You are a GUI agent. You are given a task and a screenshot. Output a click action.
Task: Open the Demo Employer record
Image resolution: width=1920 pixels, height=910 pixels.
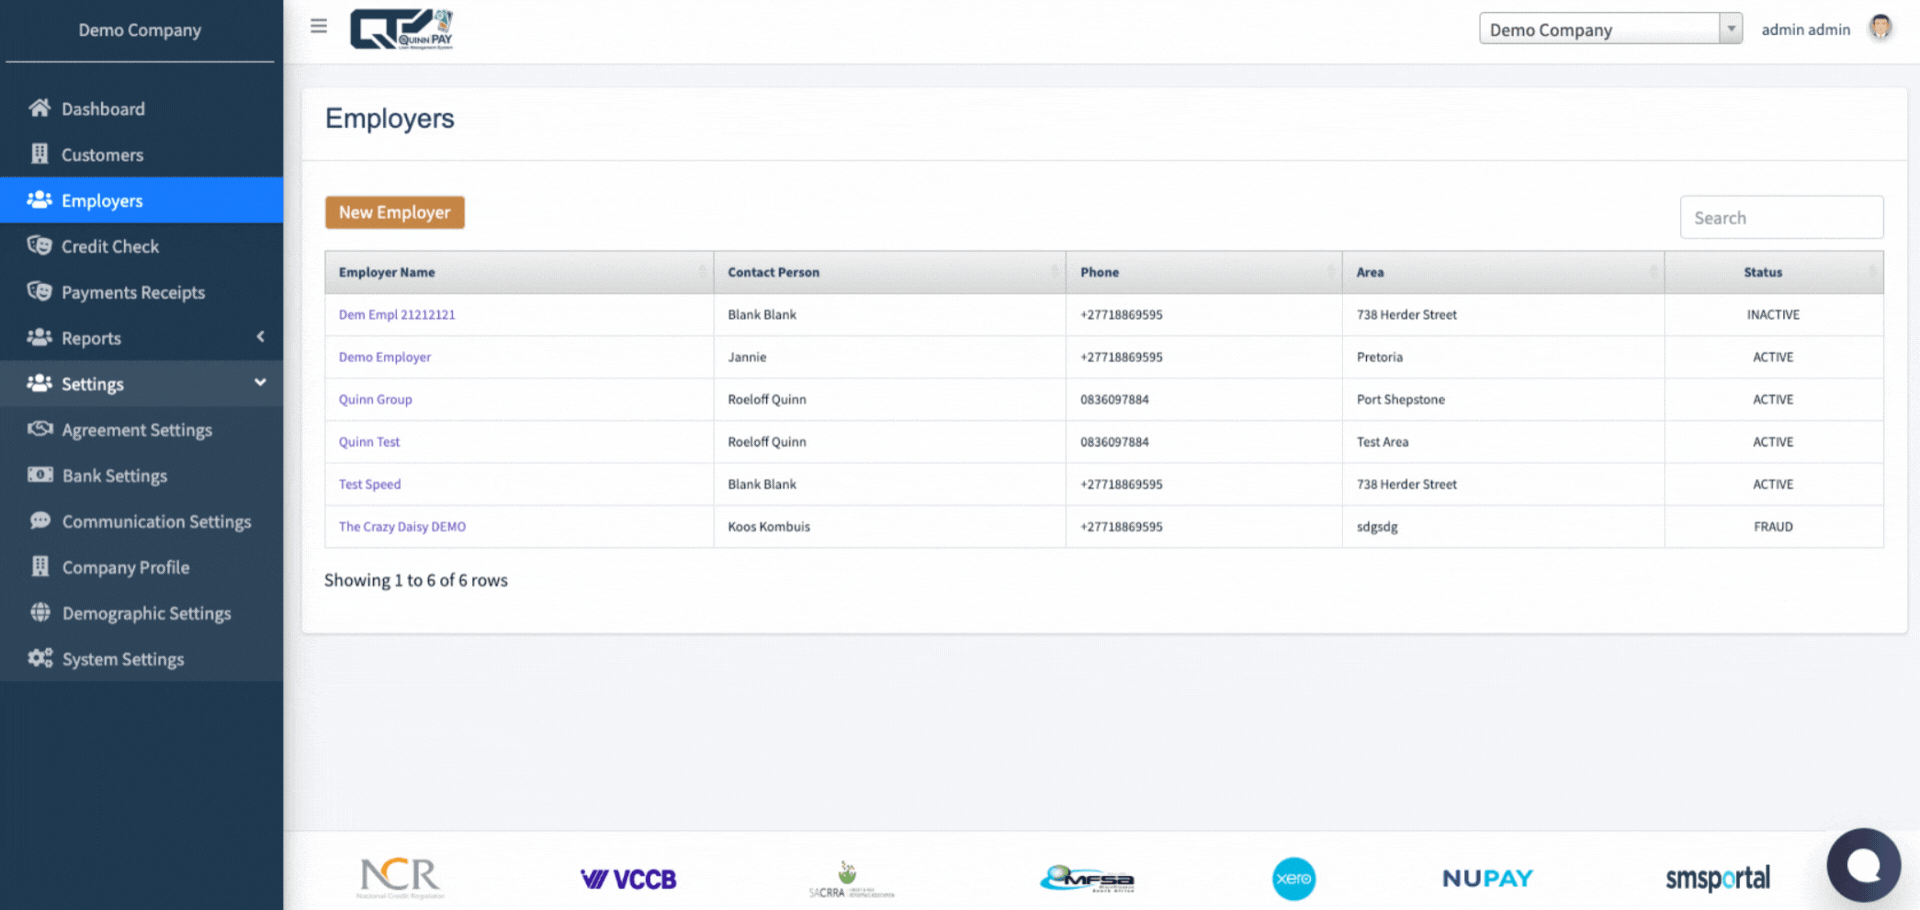tap(384, 357)
